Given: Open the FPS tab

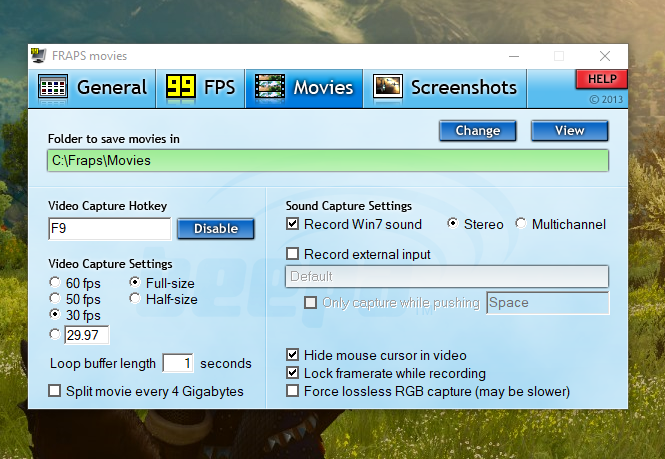Looking at the screenshot, I should (201, 88).
